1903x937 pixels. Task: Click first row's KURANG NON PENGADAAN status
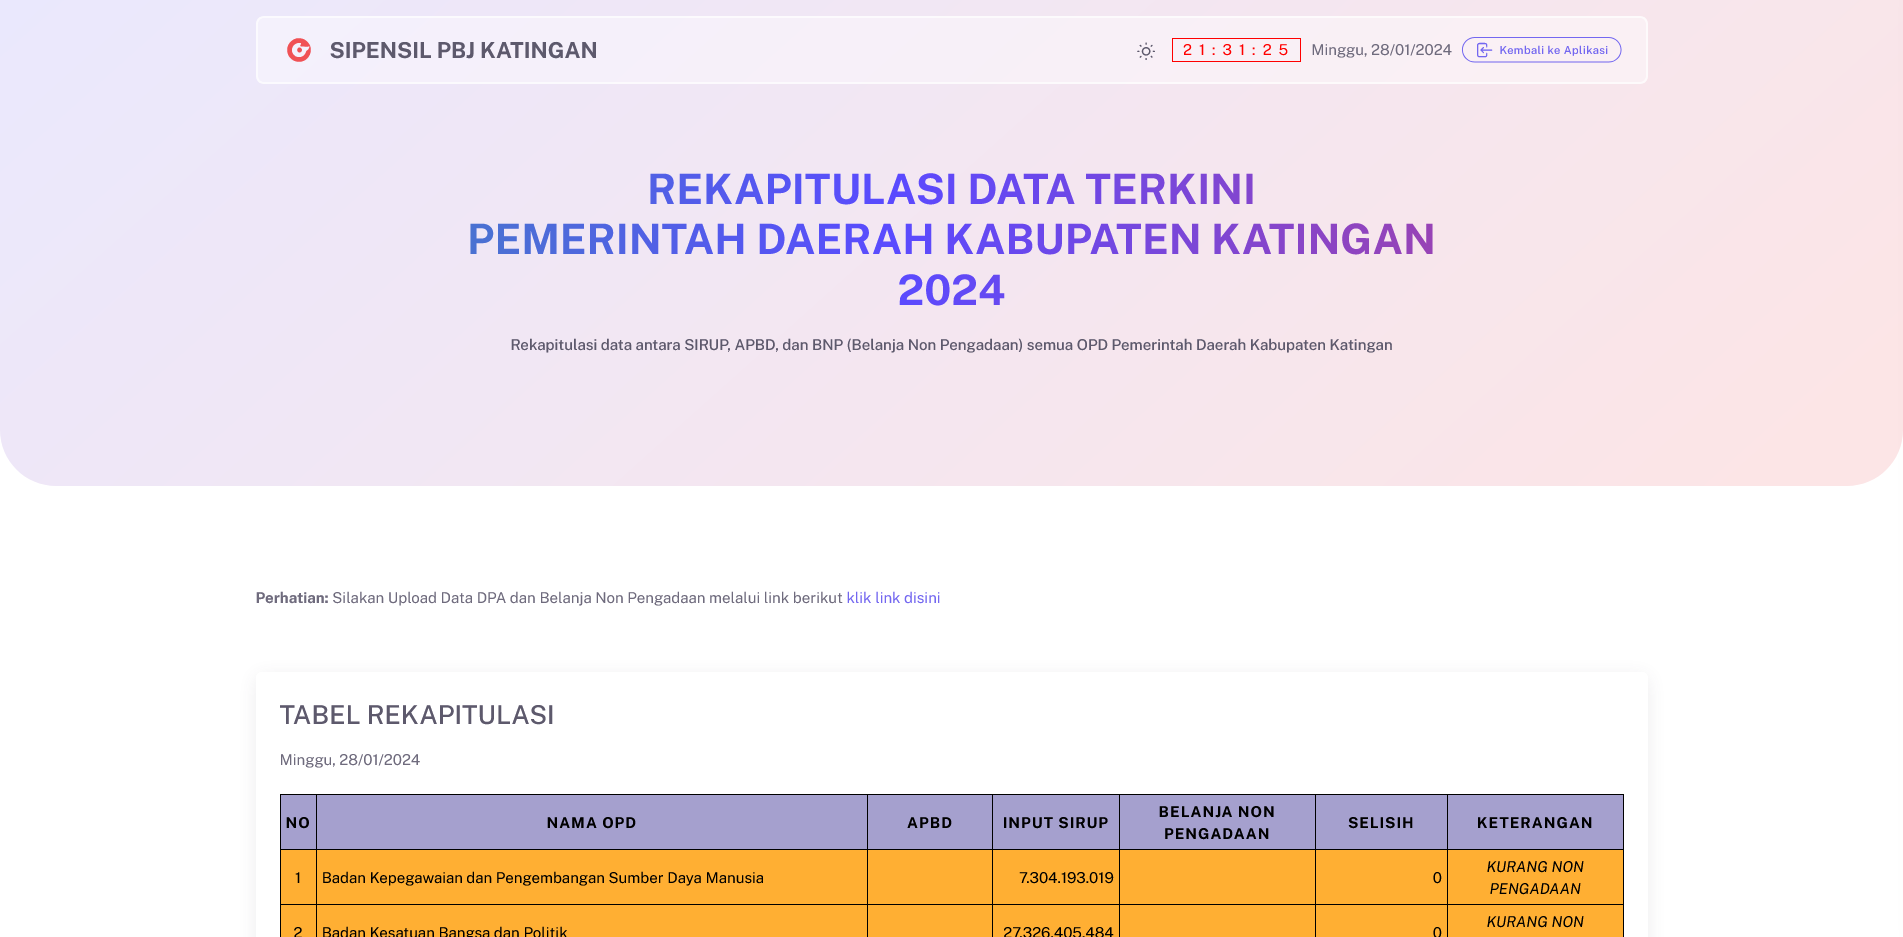click(x=1534, y=878)
